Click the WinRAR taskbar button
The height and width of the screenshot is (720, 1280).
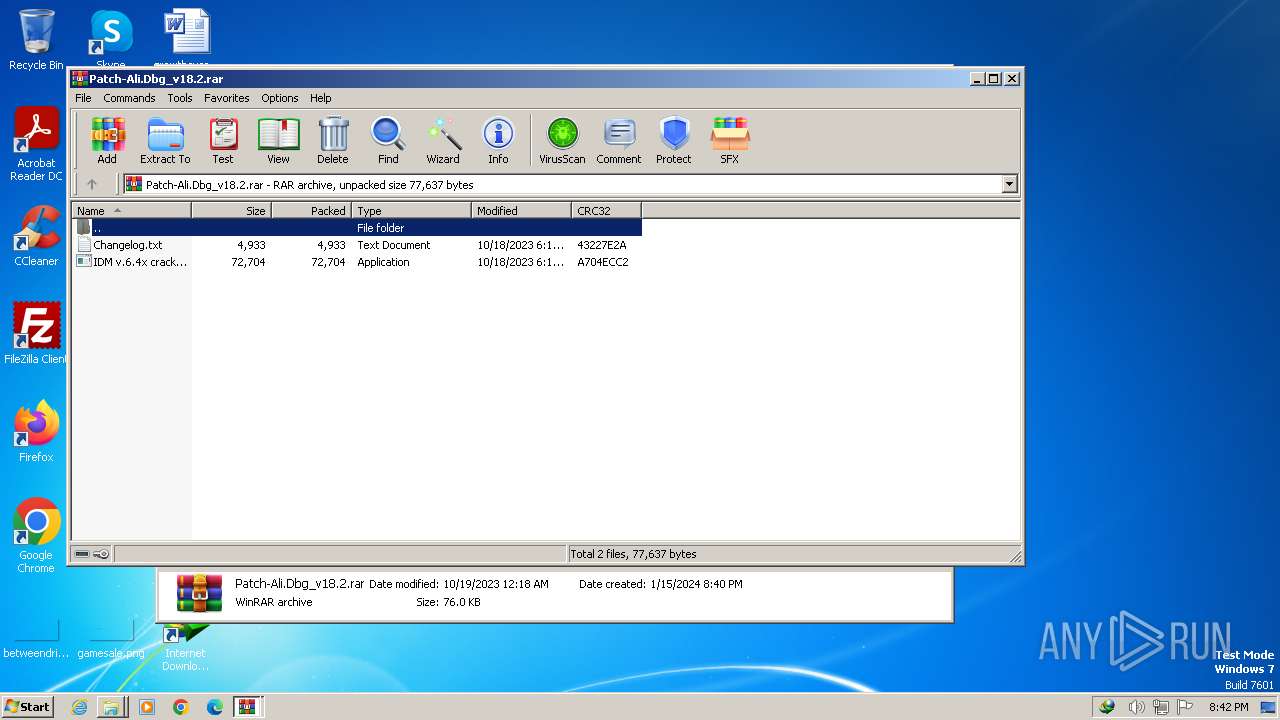tap(247, 707)
